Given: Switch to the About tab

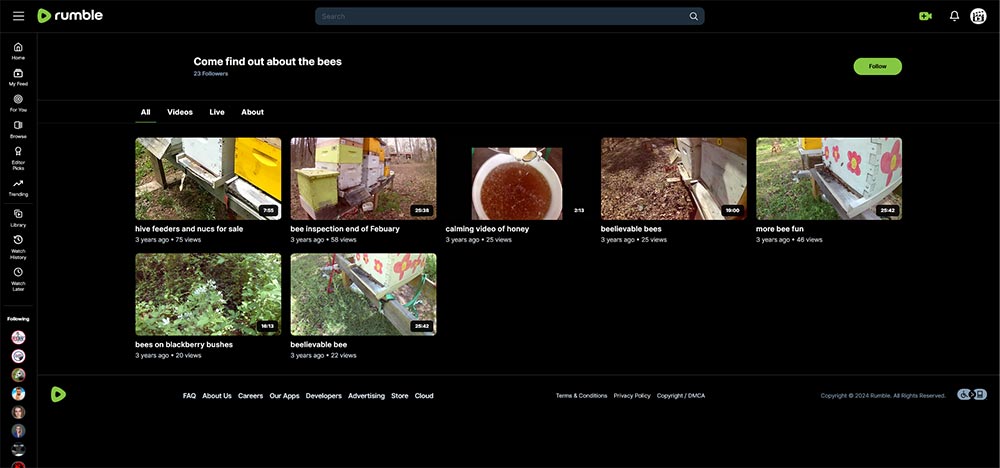Looking at the screenshot, I should click(253, 112).
